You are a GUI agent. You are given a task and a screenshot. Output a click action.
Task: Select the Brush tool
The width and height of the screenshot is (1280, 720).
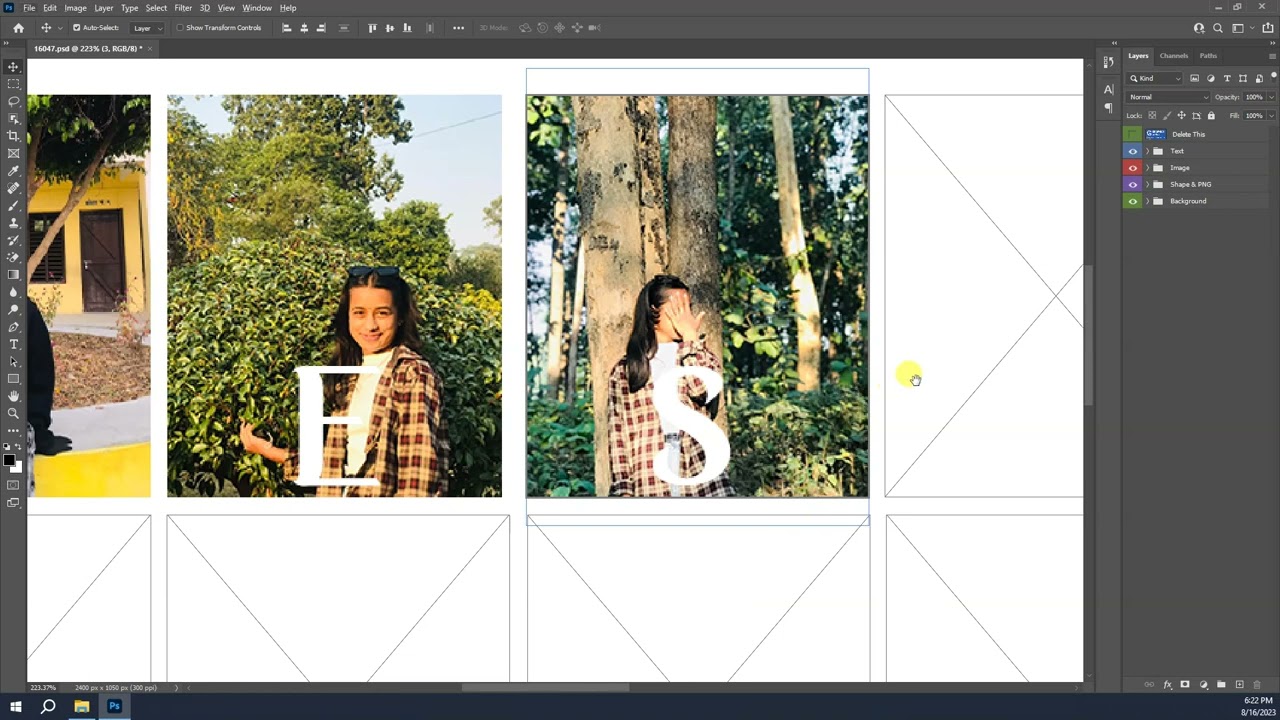(13, 205)
